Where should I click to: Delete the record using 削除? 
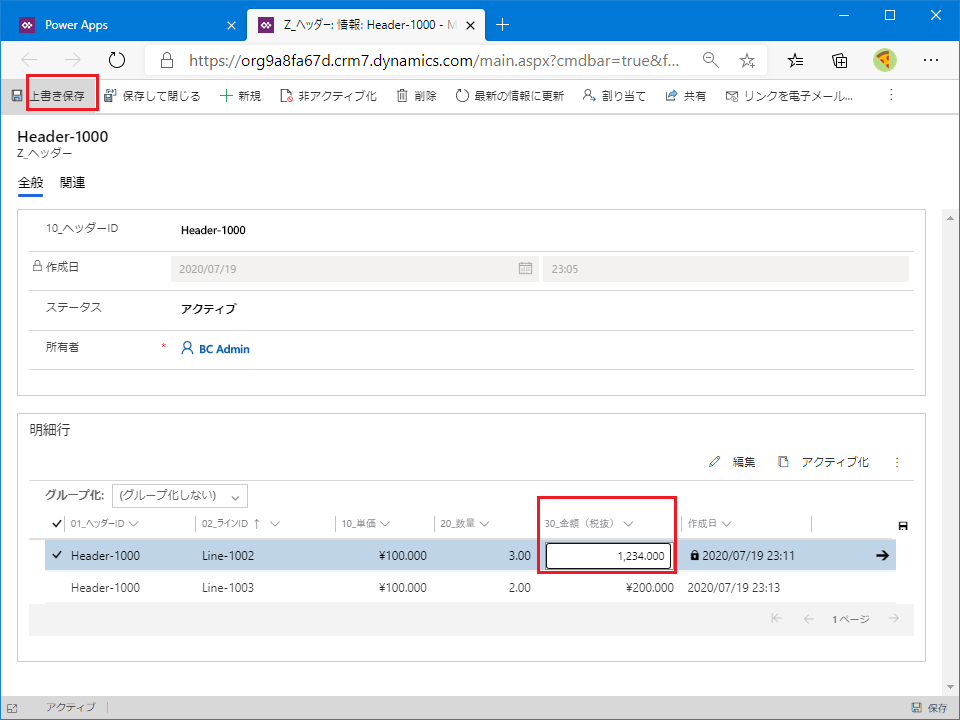416,96
